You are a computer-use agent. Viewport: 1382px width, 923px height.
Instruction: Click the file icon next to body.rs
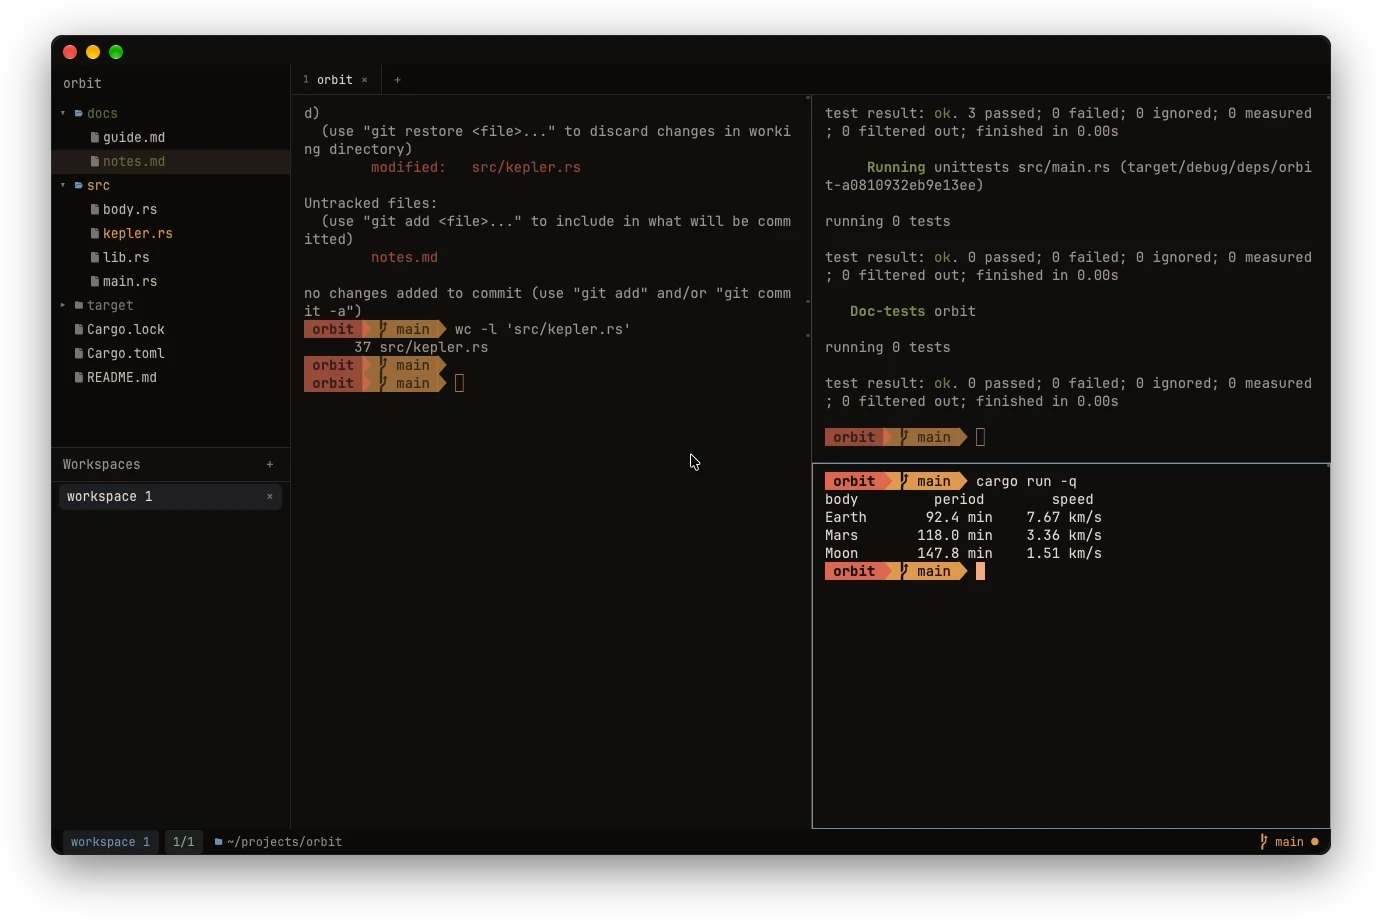(95, 209)
